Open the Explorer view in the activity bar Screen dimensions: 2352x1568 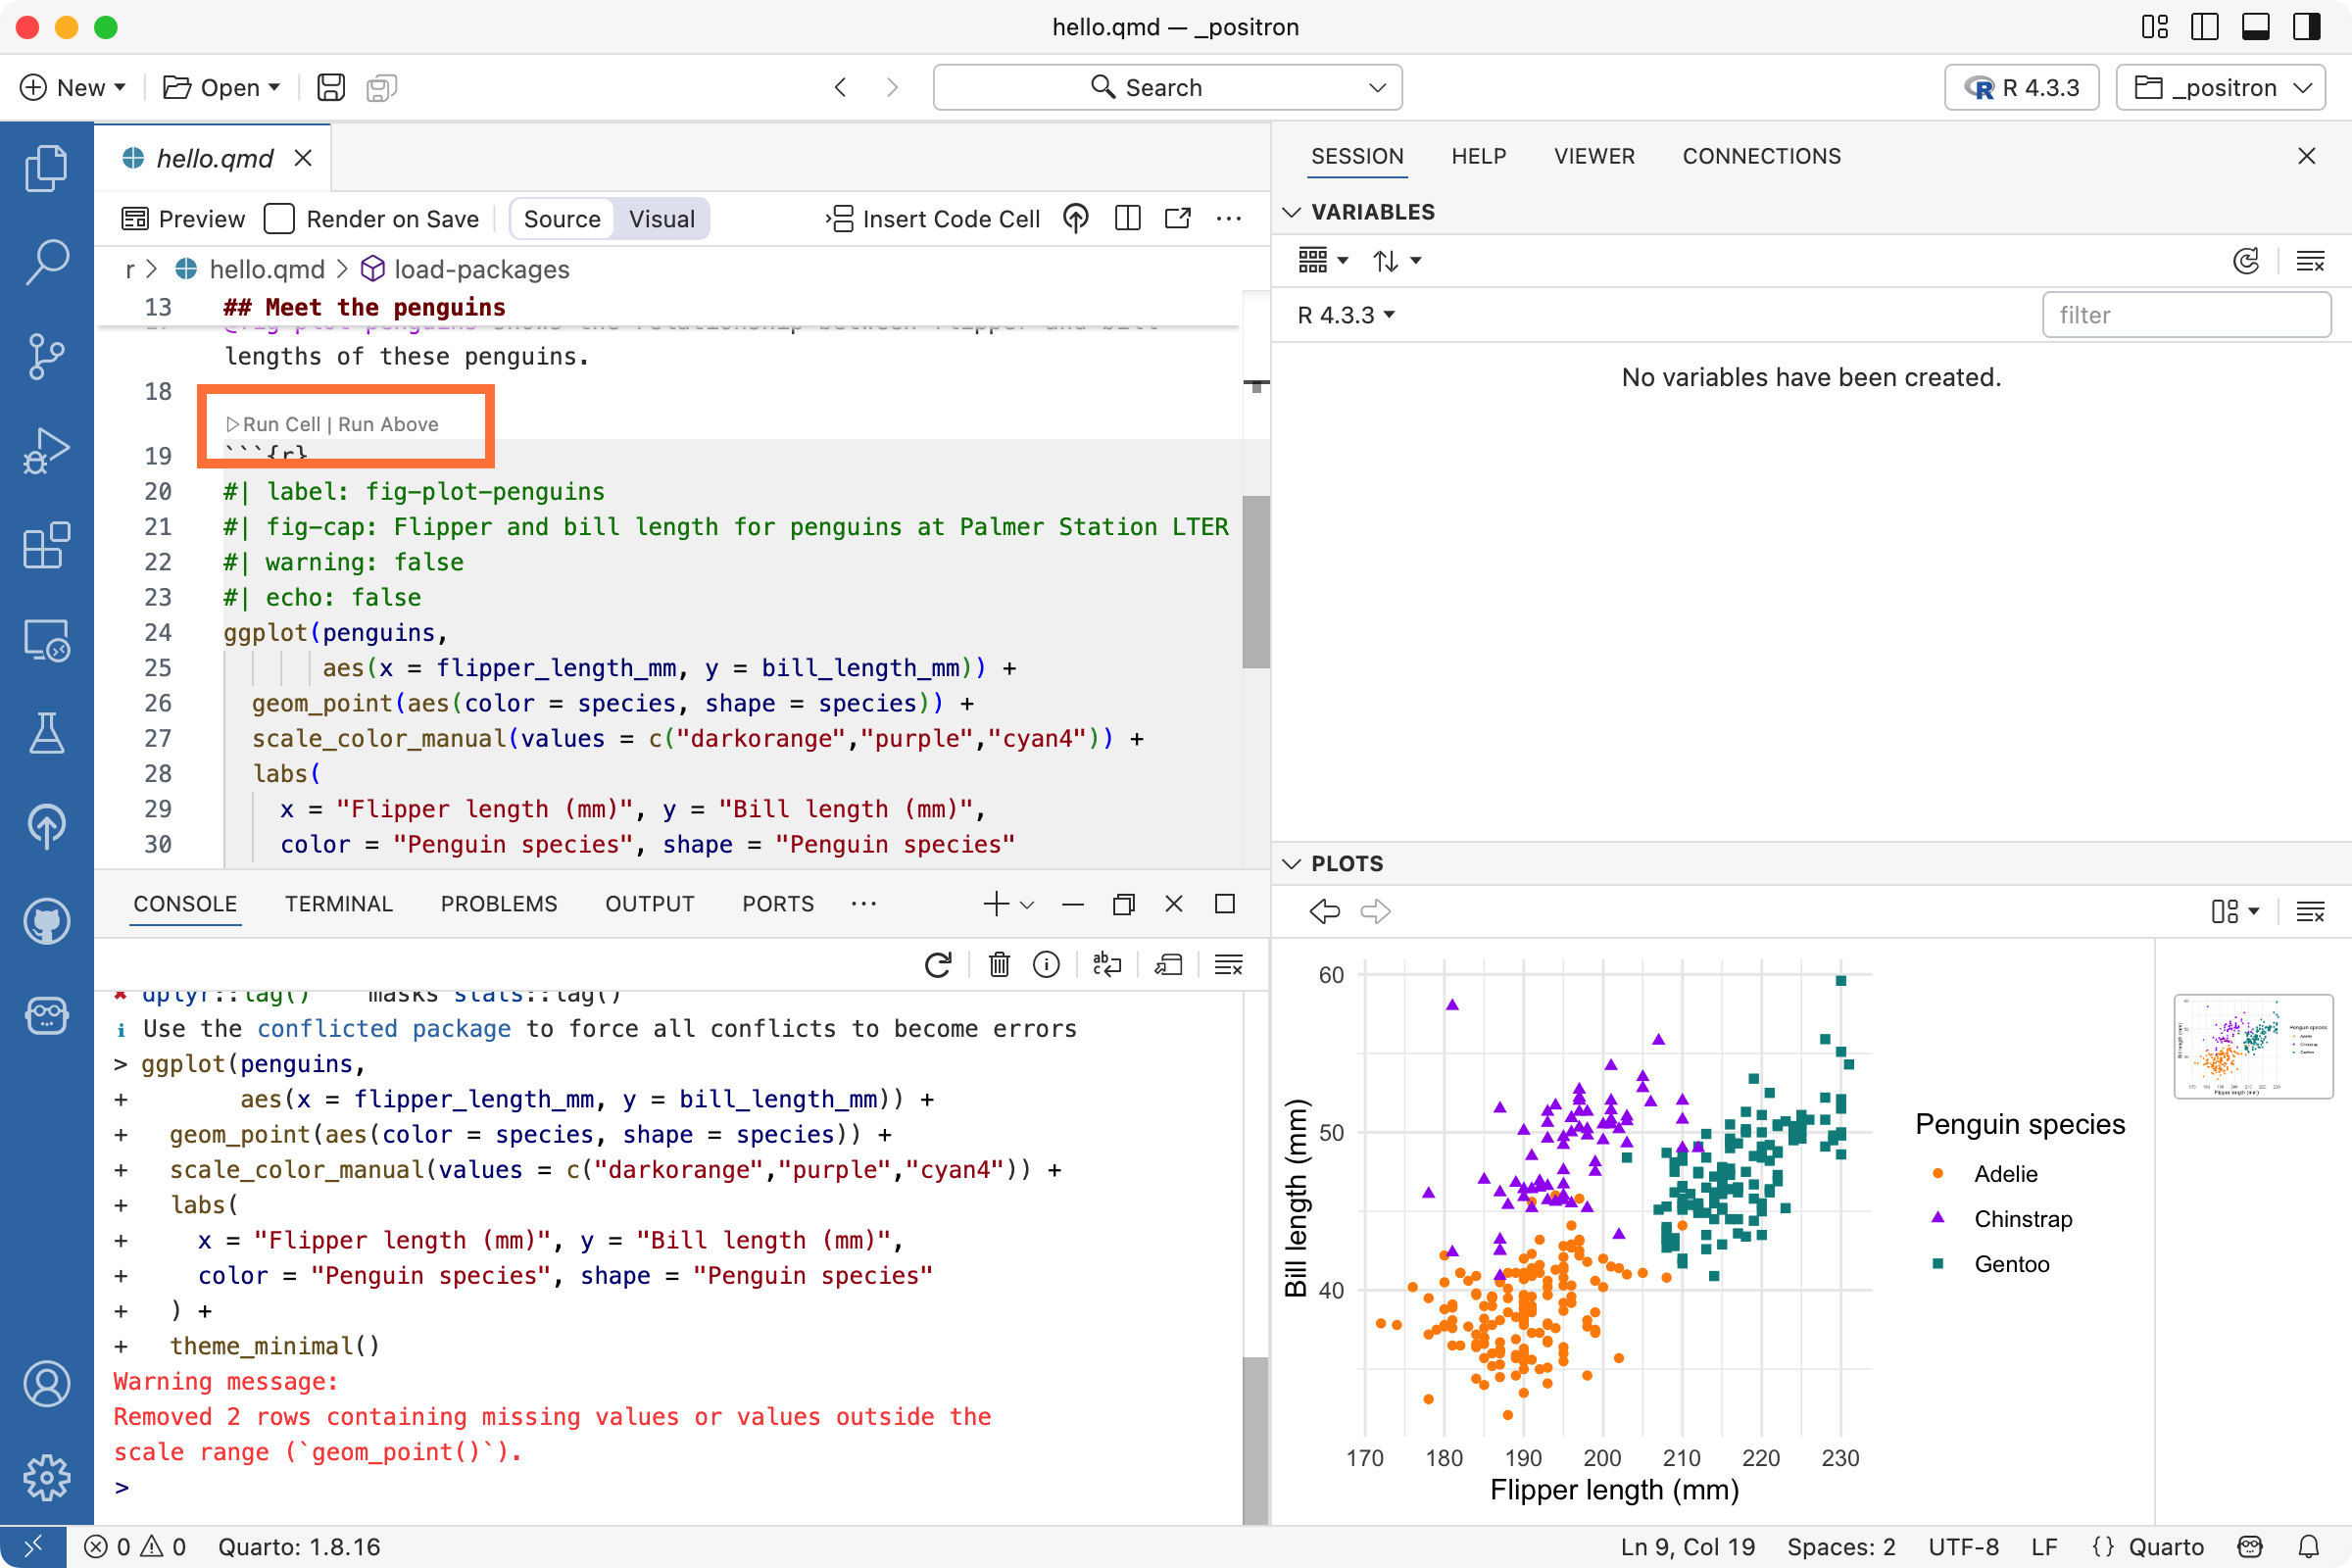(x=46, y=167)
